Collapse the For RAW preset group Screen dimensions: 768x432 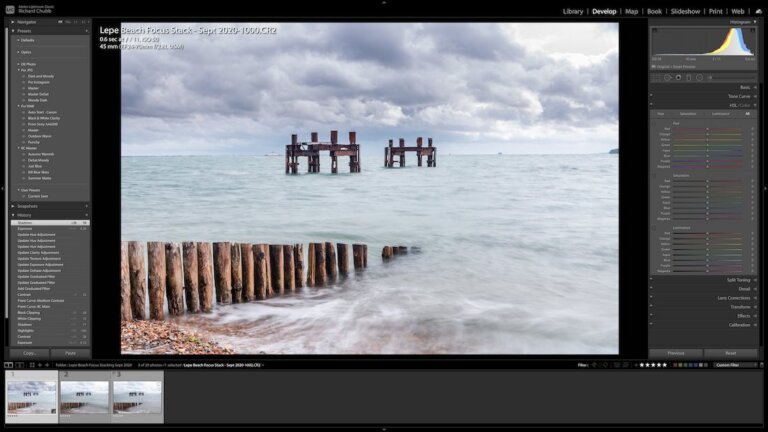[19, 106]
